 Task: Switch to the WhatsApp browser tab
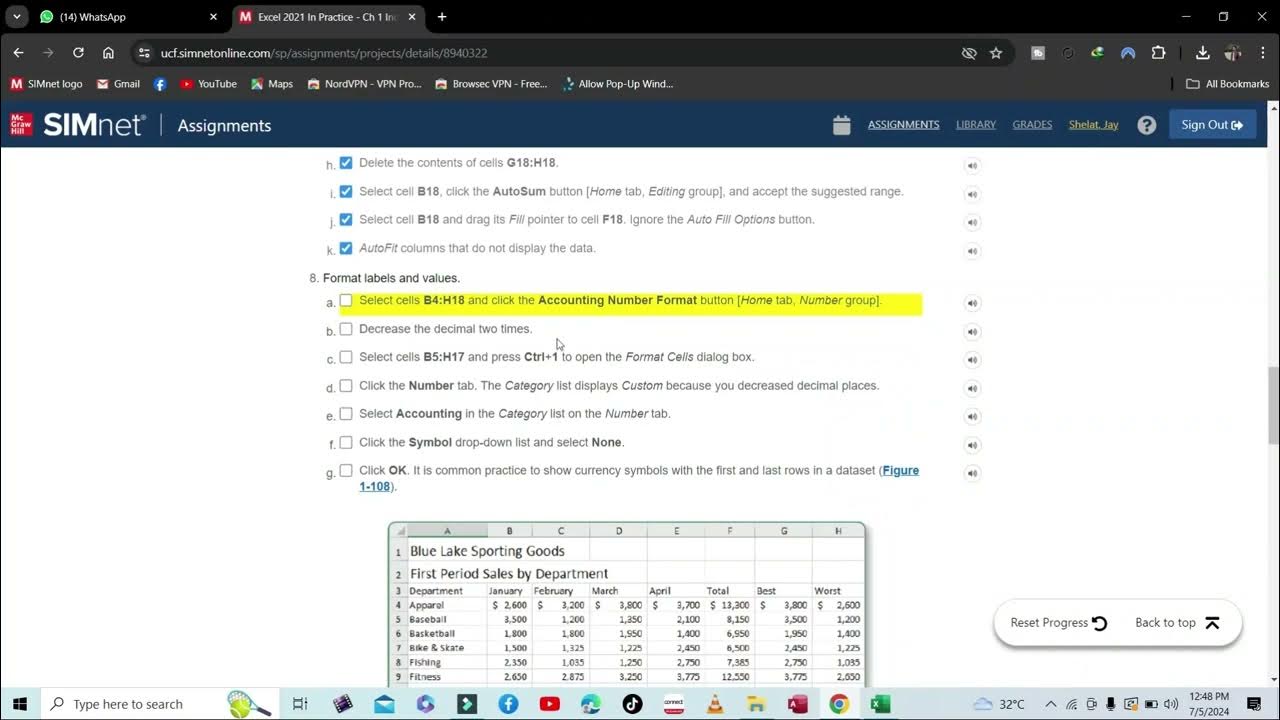127,17
